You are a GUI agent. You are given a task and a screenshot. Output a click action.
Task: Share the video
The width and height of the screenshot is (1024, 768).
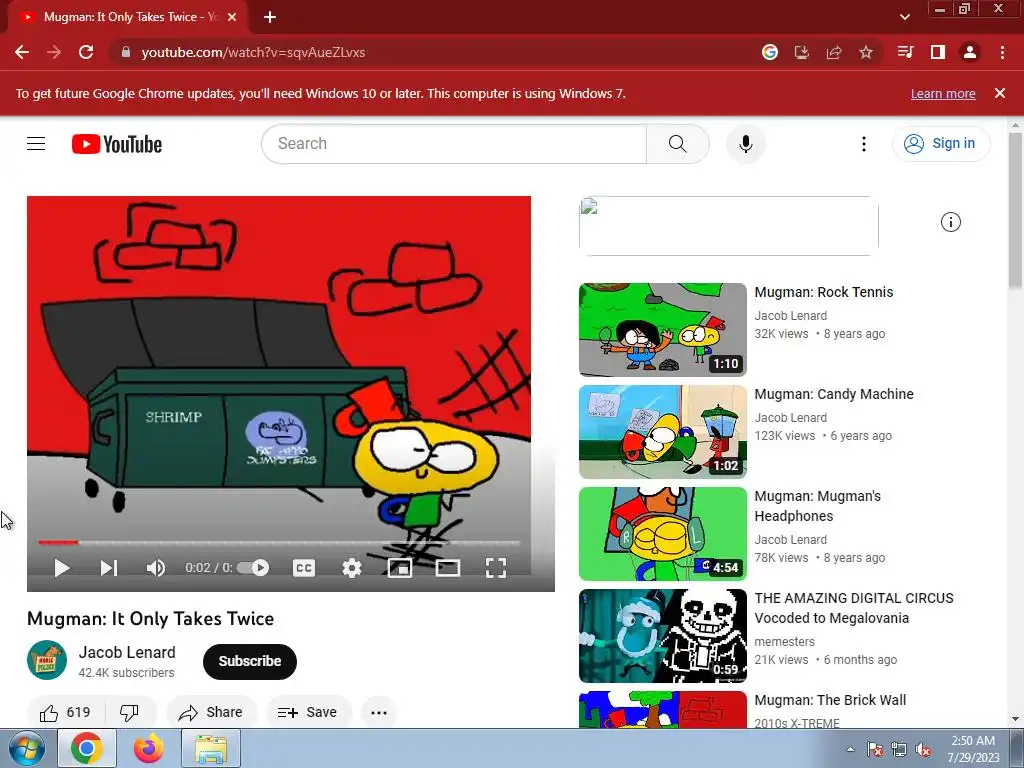[x=212, y=712]
